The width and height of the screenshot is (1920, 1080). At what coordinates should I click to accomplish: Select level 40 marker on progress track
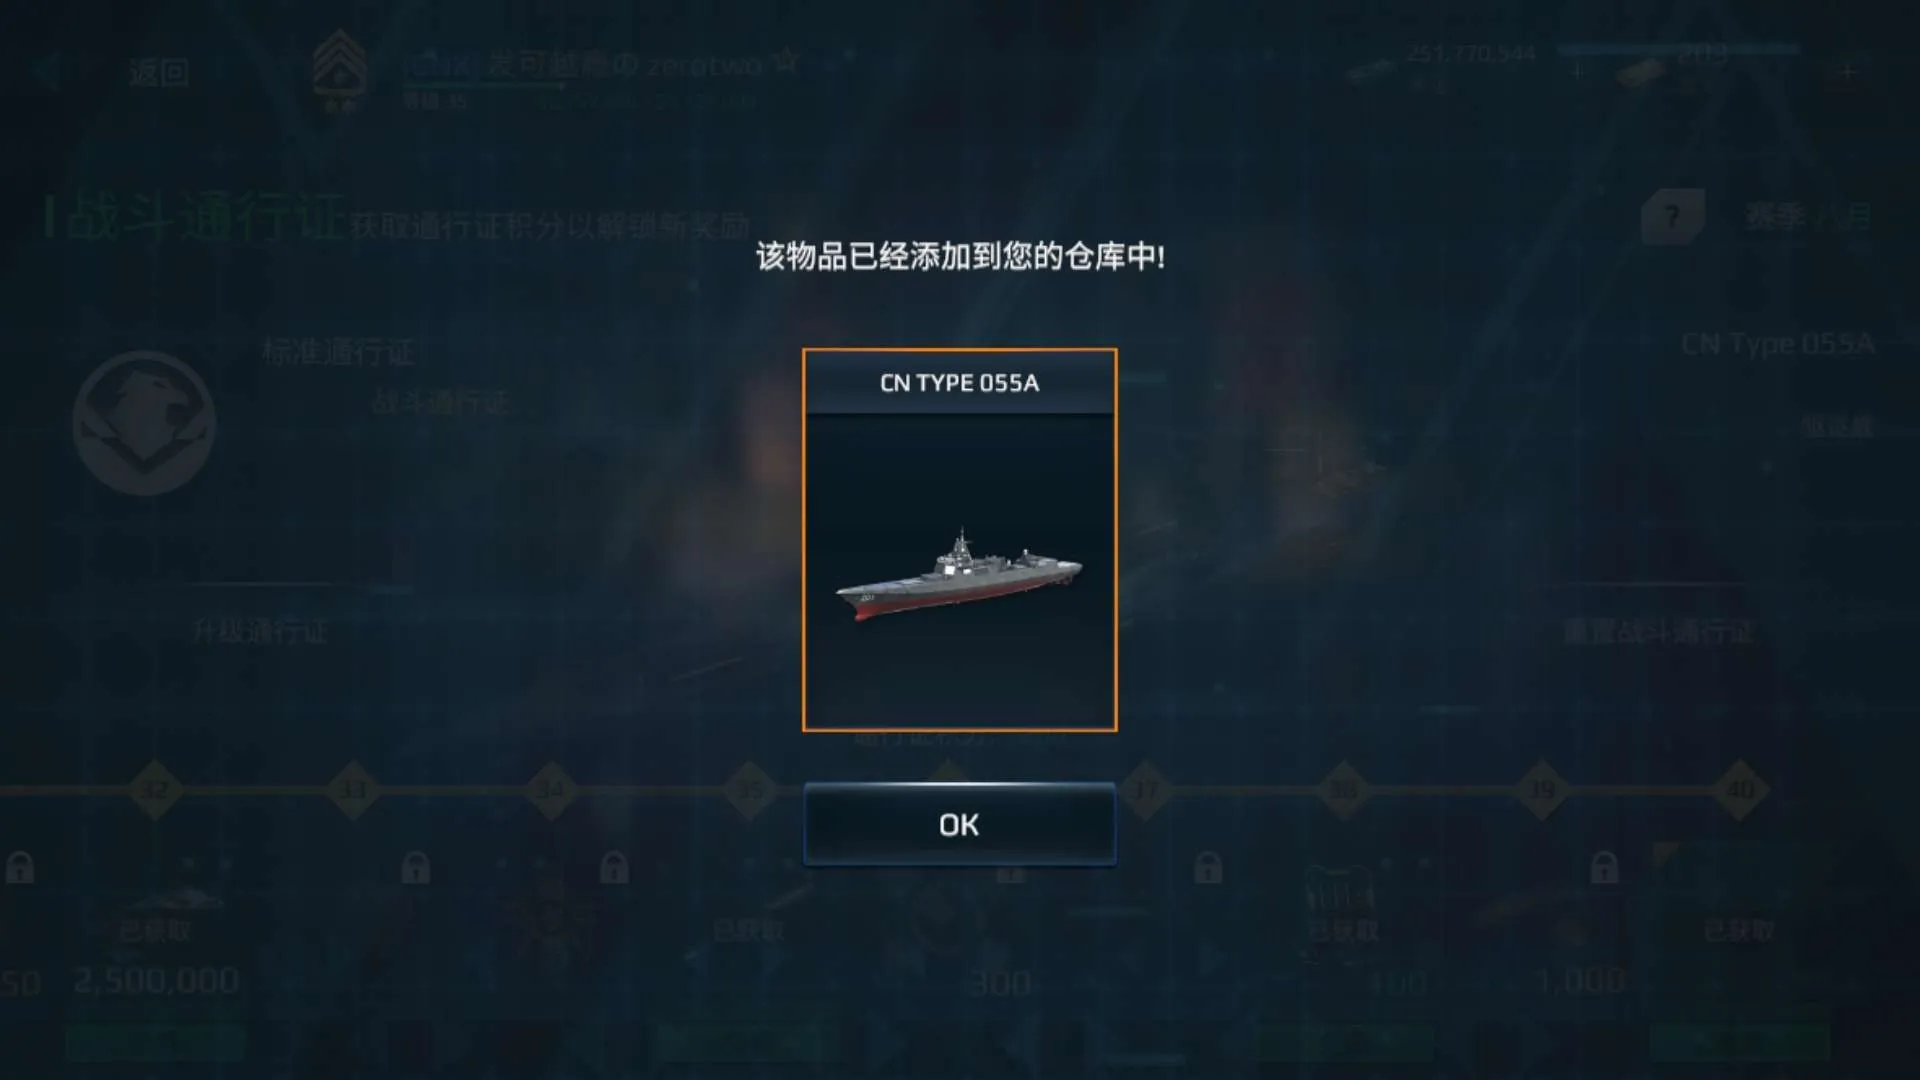(1740, 790)
